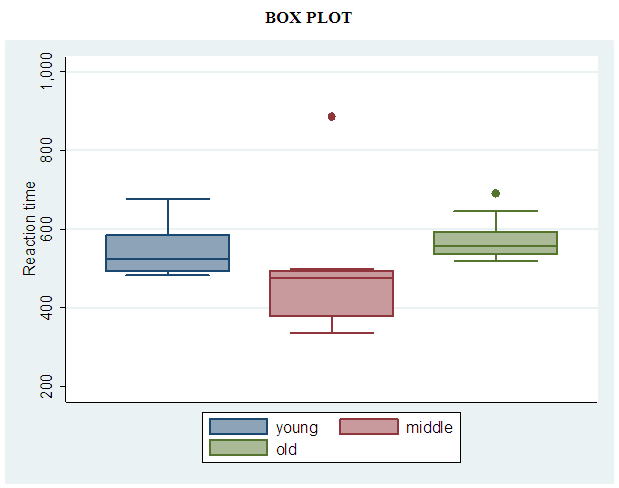Click the green outlier dot near 700

(495, 193)
